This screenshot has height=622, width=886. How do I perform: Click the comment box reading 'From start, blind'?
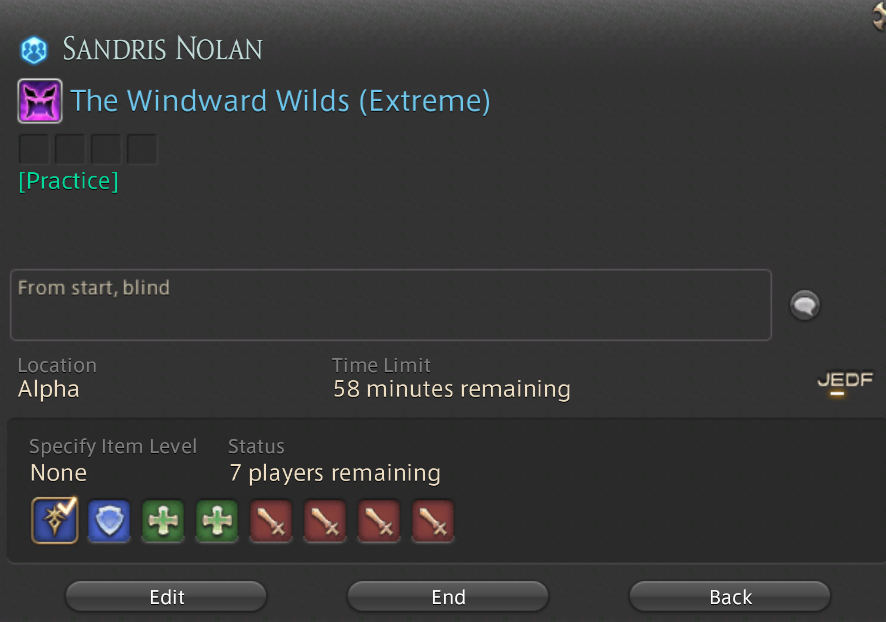(x=391, y=305)
